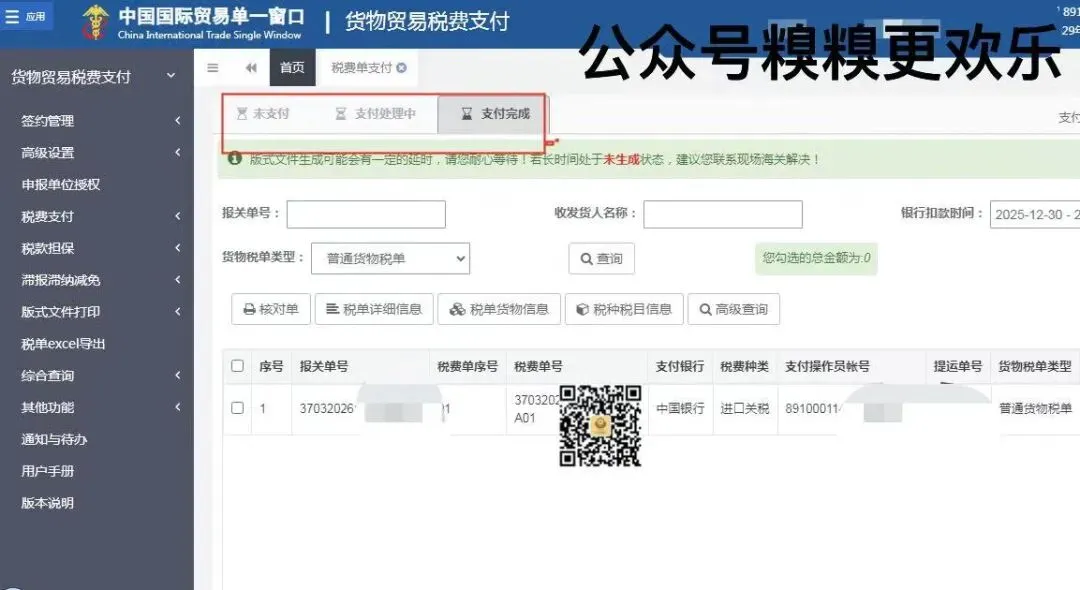The width and height of the screenshot is (1080, 590).
Task: Focus the 报关单号 input field
Action: (x=366, y=214)
